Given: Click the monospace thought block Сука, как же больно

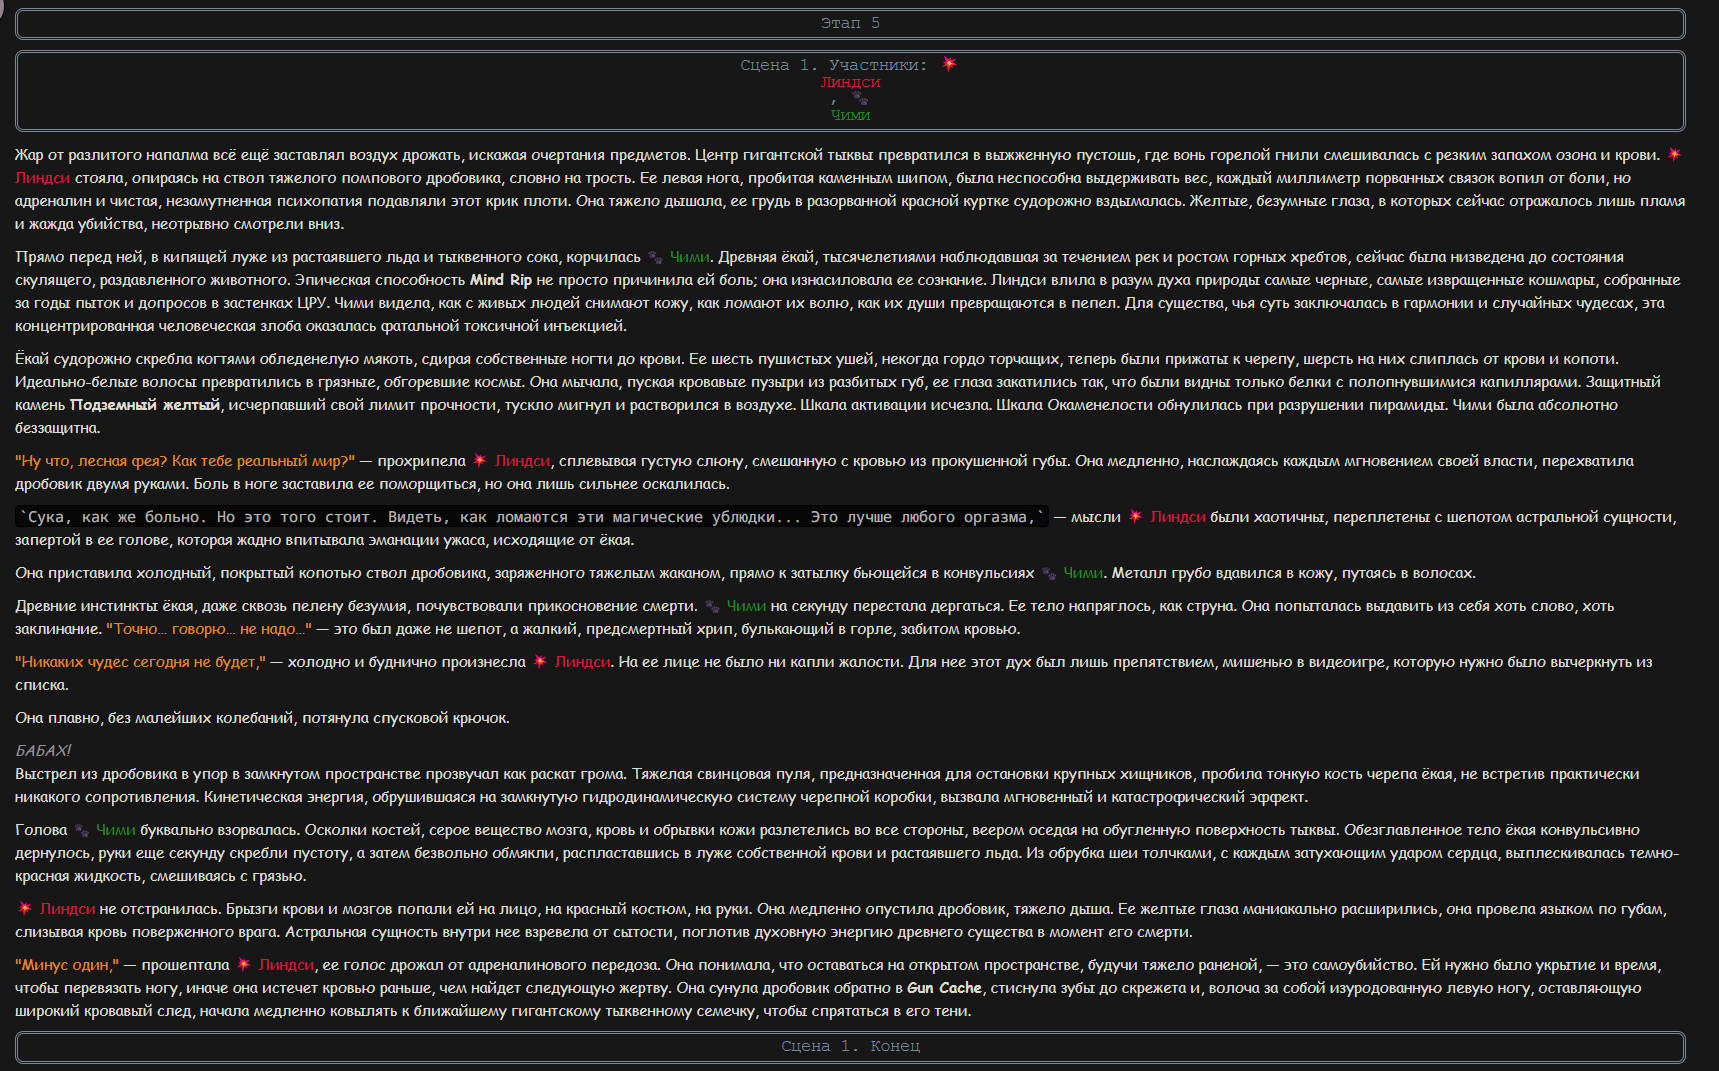Looking at the screenshot, I should [x=532, y=517].
